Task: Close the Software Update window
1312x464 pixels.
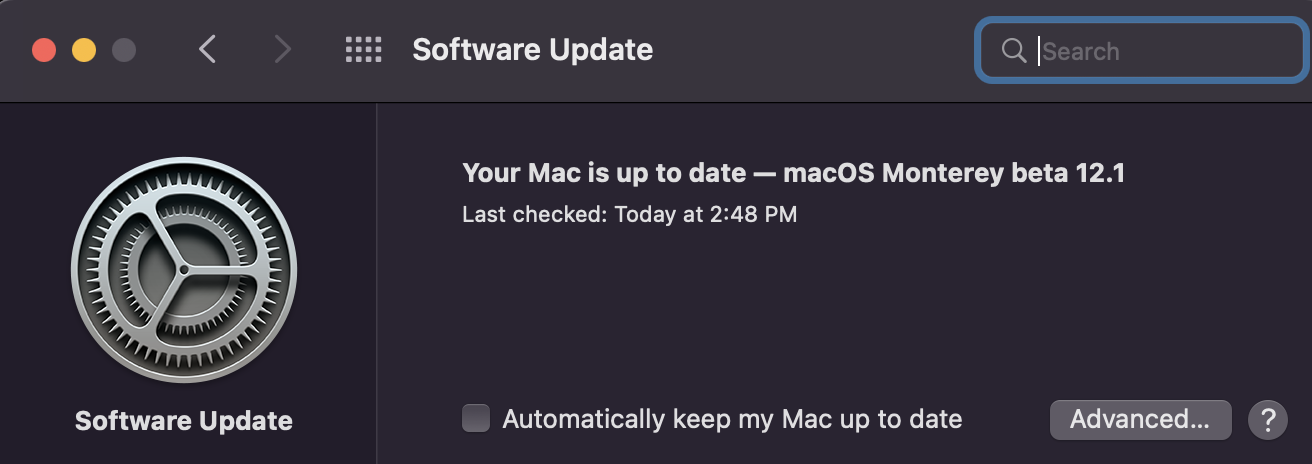Action: tap(44, 50)
